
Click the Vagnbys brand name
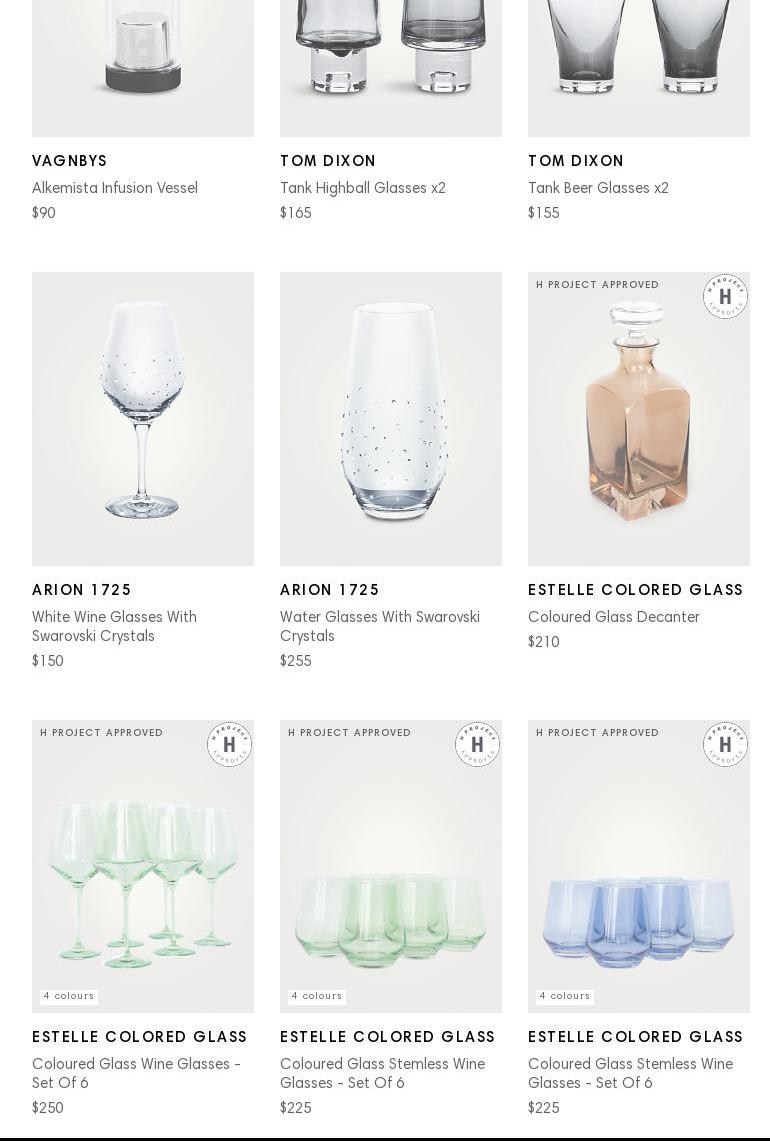[x=70, y=161]
